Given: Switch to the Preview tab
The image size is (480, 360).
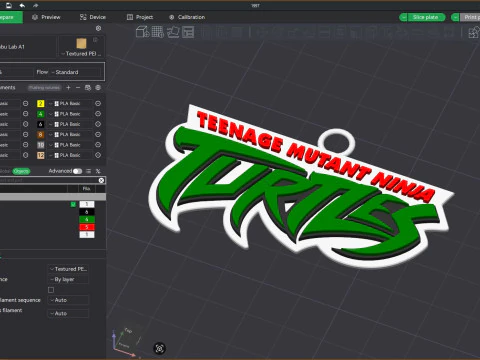Looking at the screenshot, I should (x=46, y=17).
